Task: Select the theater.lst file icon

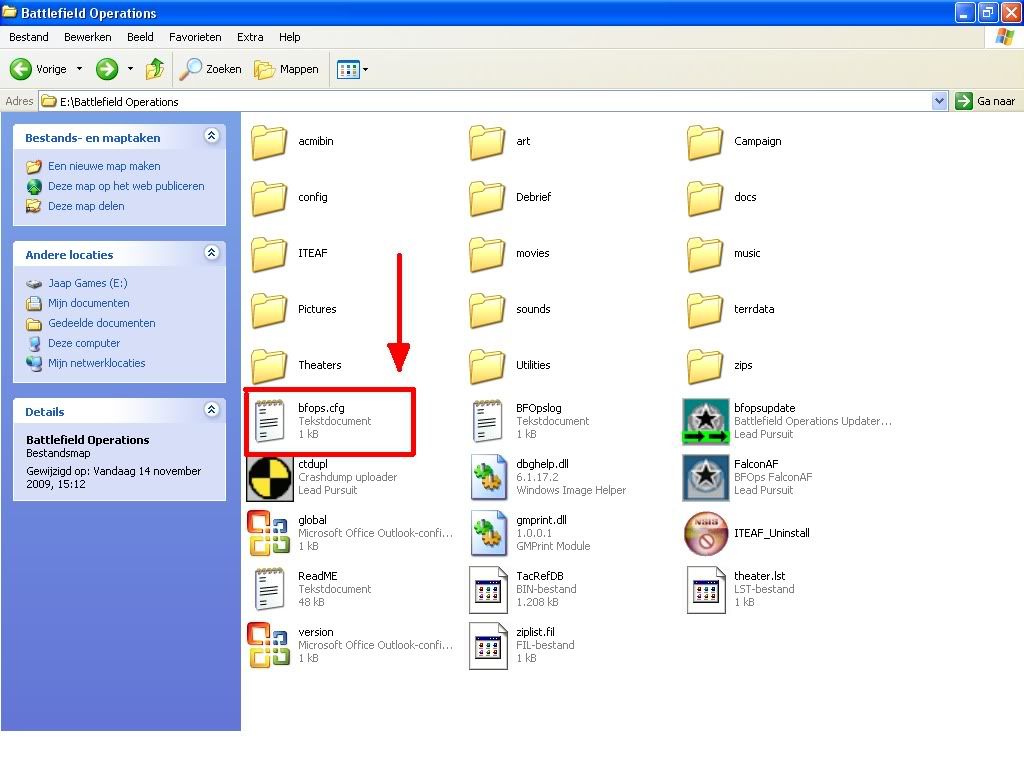Action: (x=707, y=590)
